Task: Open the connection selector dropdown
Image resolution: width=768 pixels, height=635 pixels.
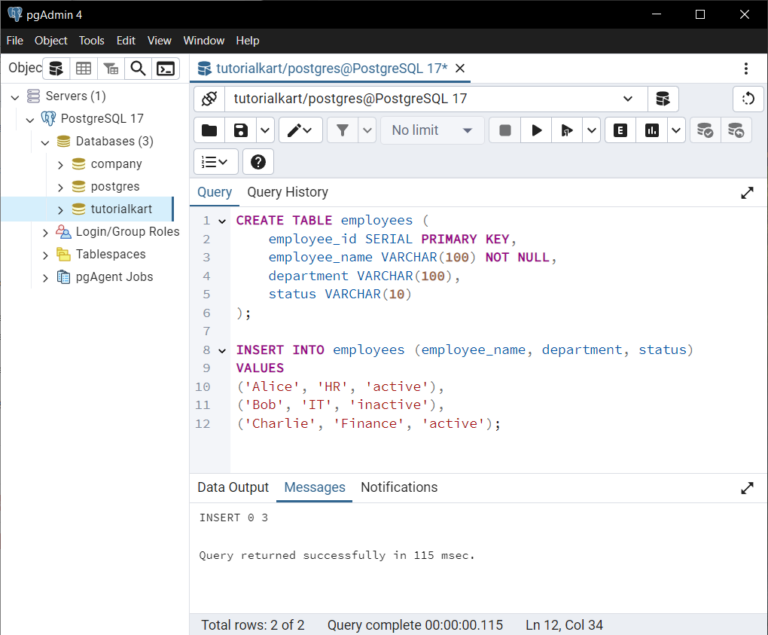Action: 627,99
